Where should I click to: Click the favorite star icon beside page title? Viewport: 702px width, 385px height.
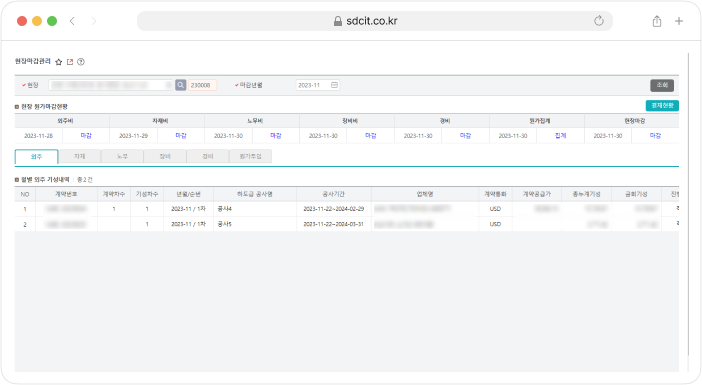tap(59, 62)
